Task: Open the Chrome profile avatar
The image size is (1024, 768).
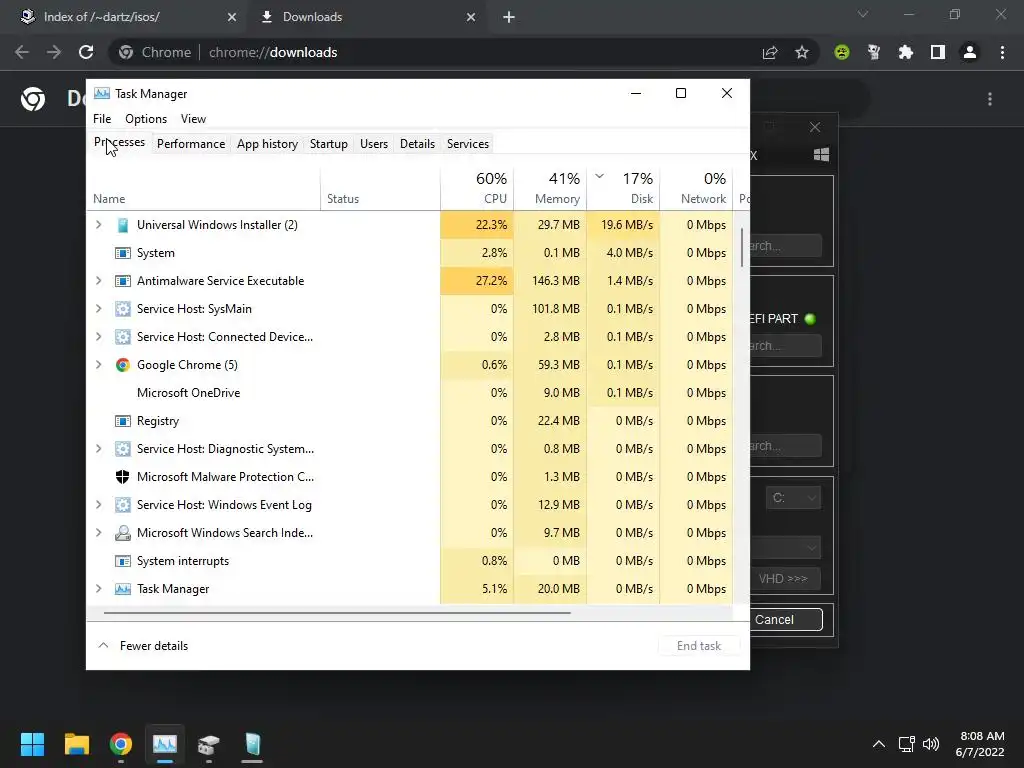Action: pos(970,52)
